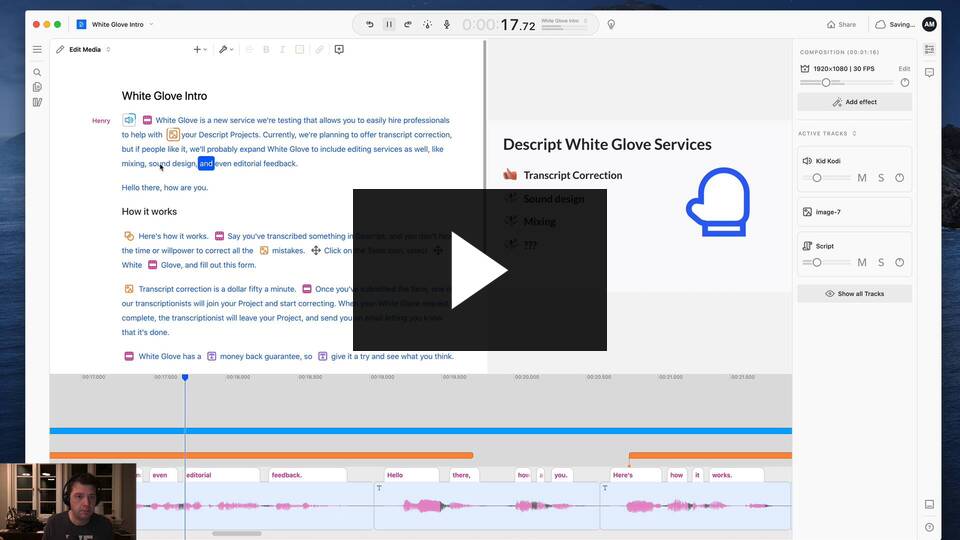
Task: Expand the Active Tracks selector
Action: pyautogui.click(x=854, y=133)
